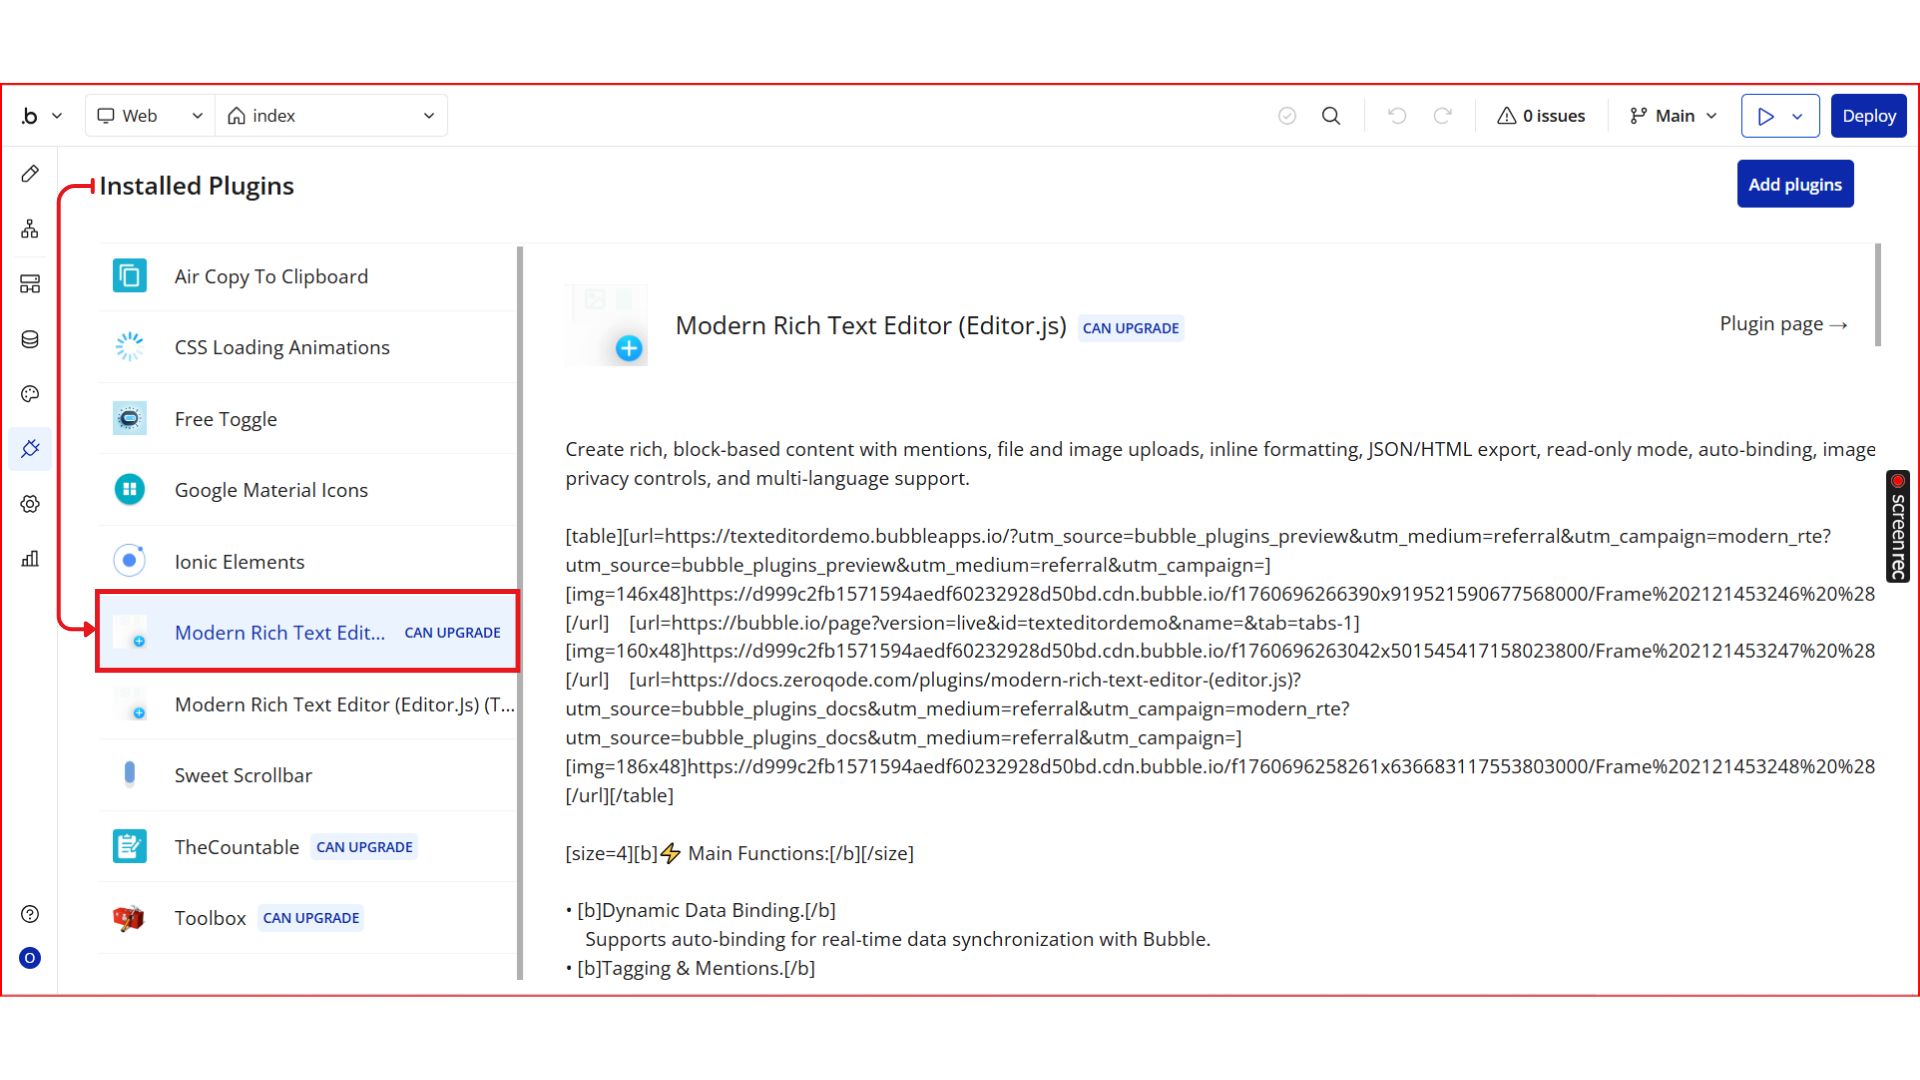
Task: Open the Logs chart icon in sidebar
Action: [x=30, y=559]
